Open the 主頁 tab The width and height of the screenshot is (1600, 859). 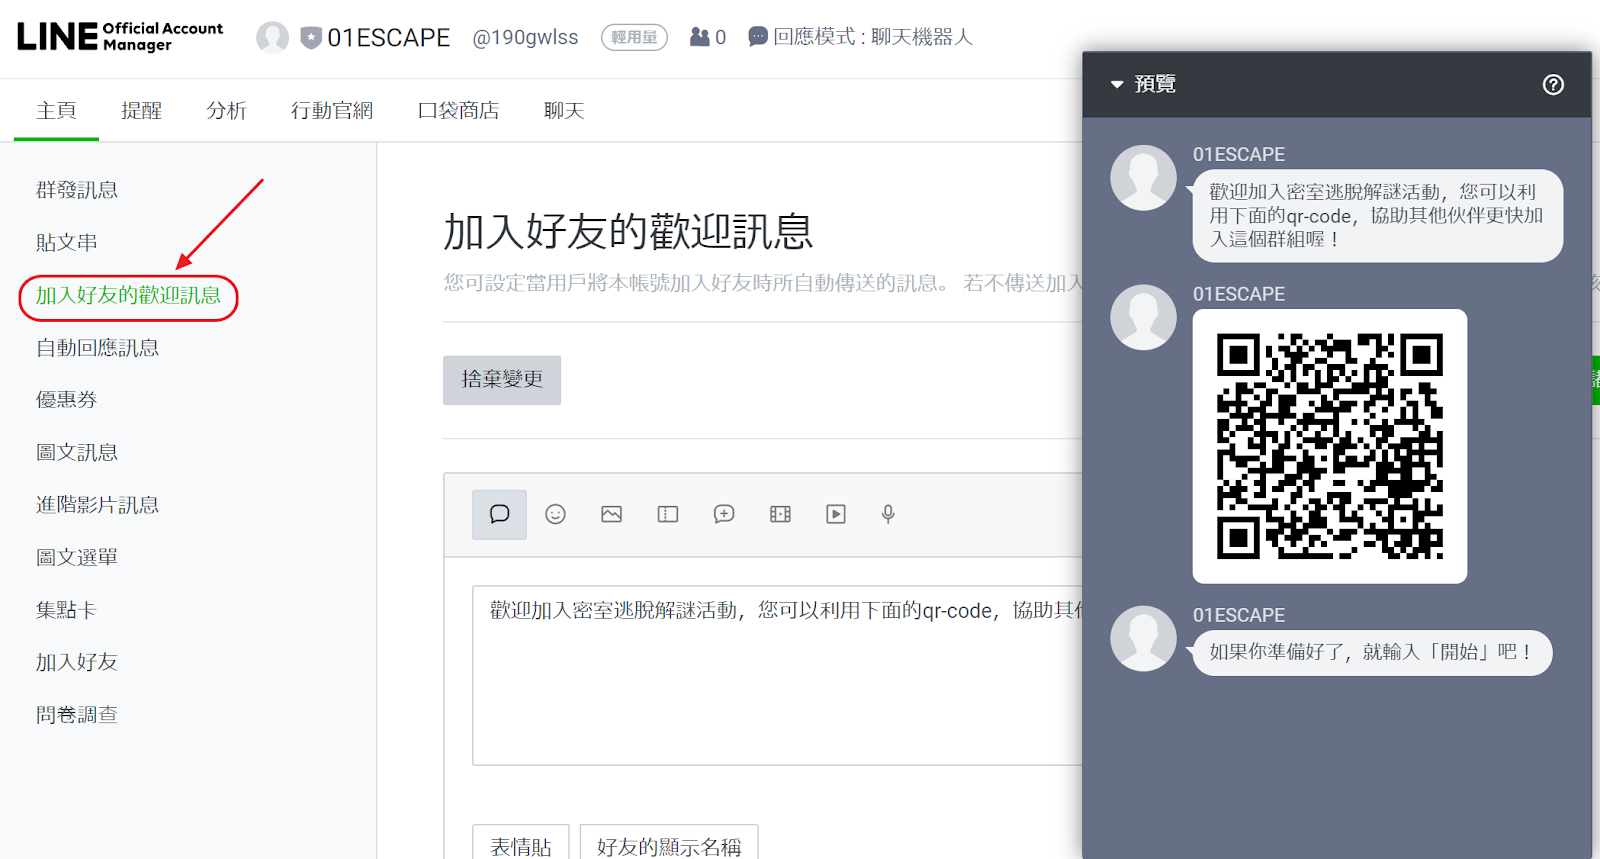point(56,110)
